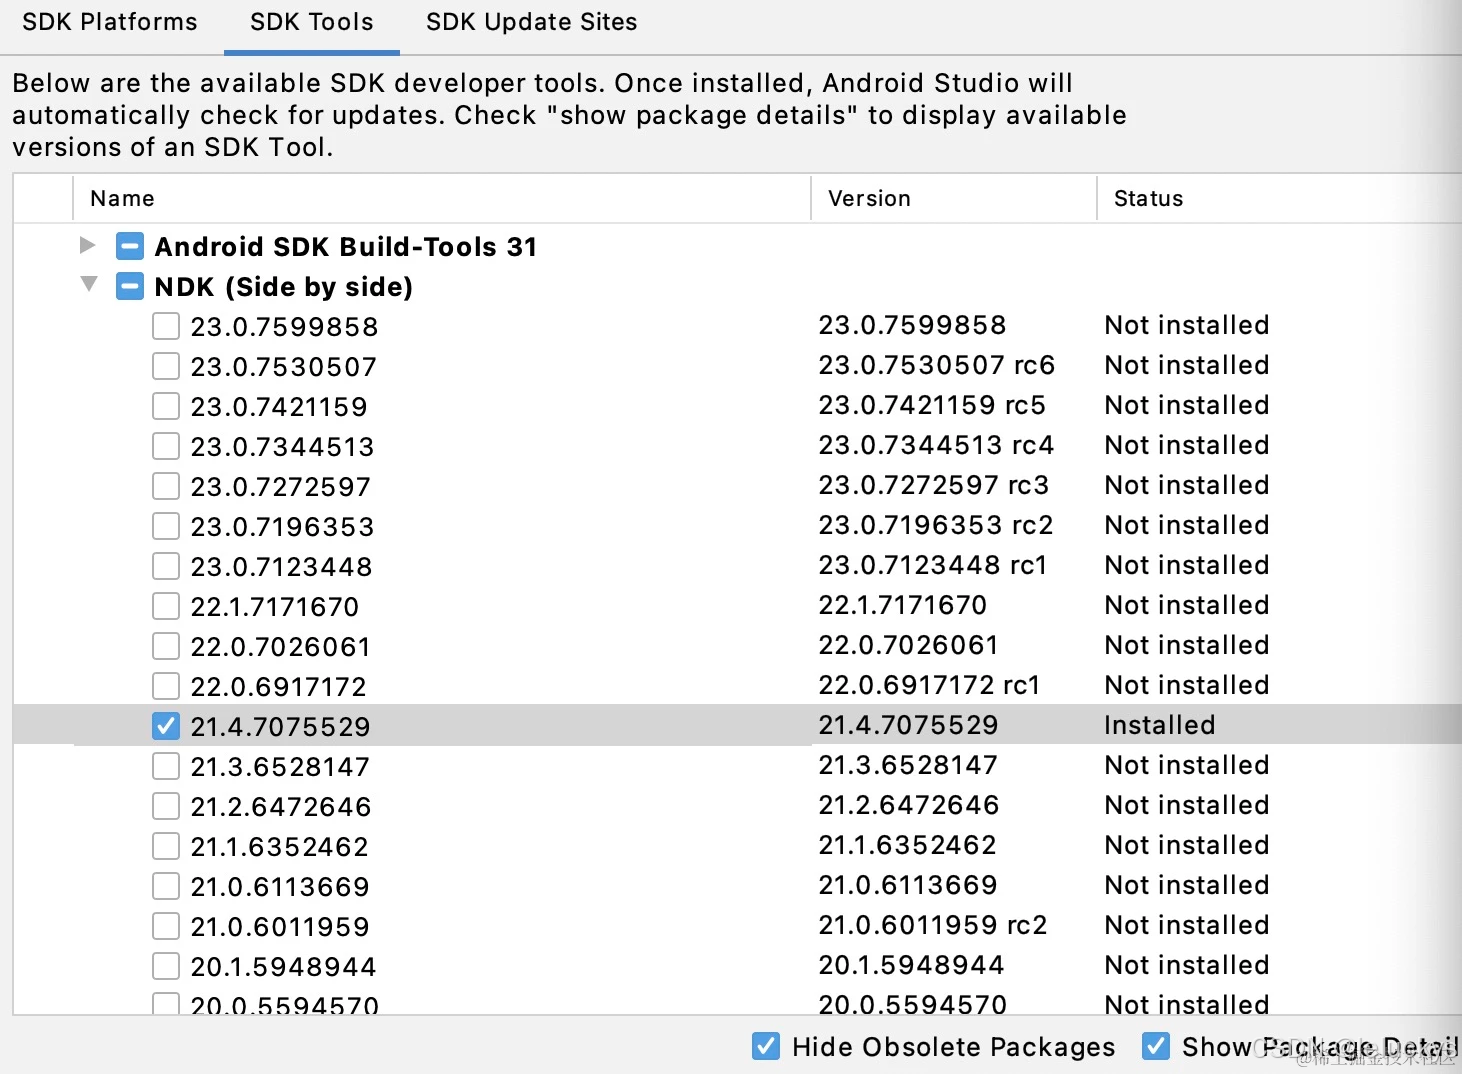1462x1074 pixels.
Task: Open the SDK Update Sites tab
Action: pos(532,22)
